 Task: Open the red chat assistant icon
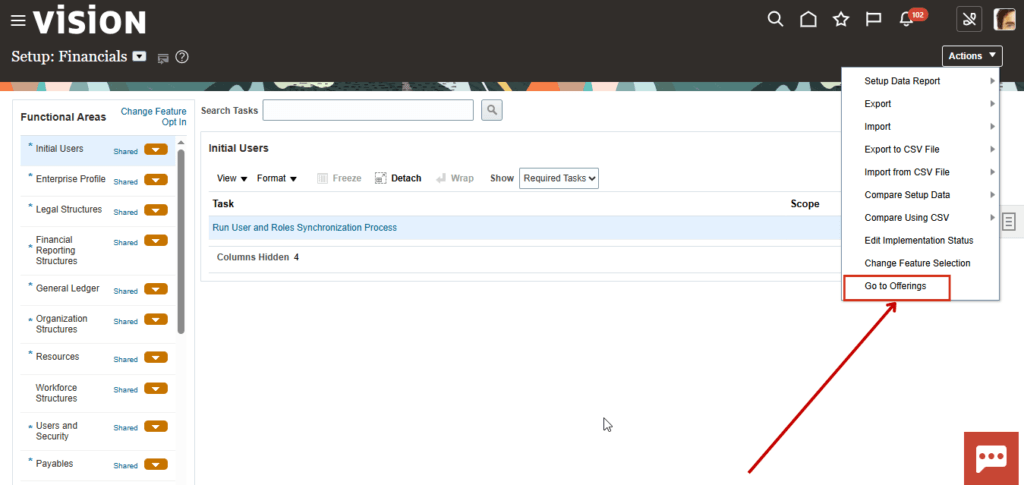pos(991,458)
